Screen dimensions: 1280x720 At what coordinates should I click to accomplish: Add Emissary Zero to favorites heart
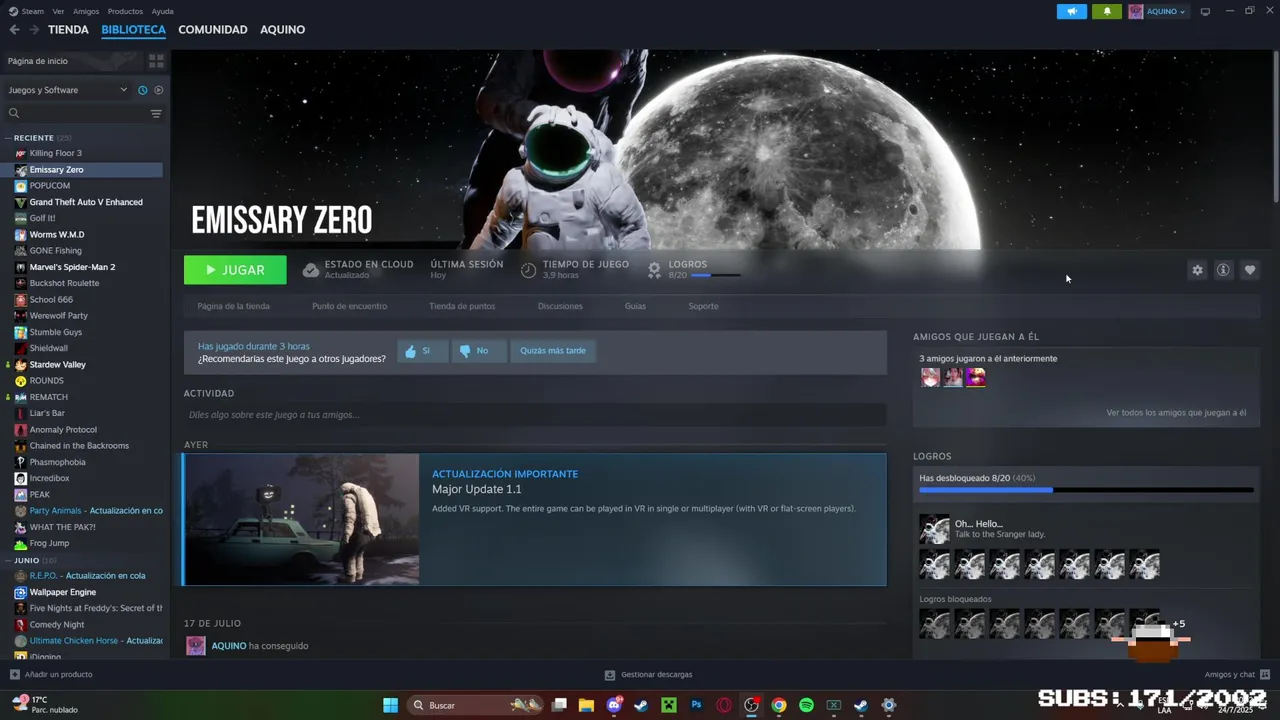pyautogui.click(x=1250, y=270)
